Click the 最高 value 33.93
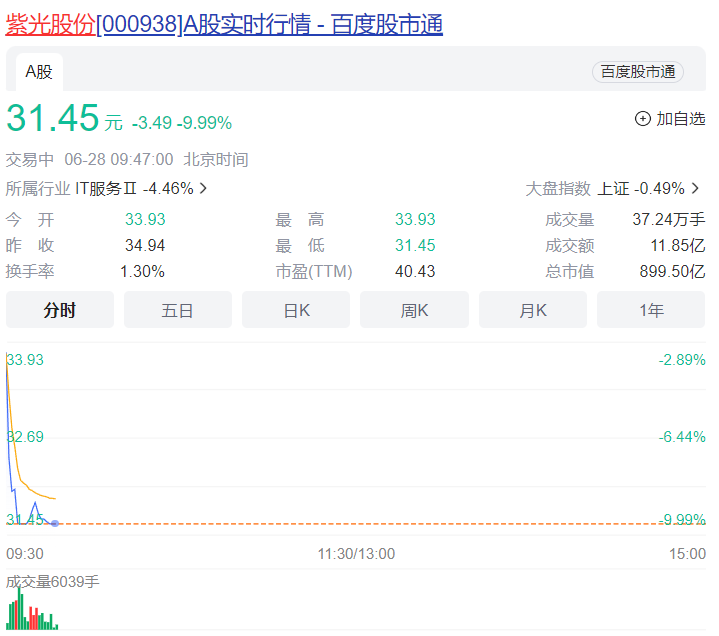Viewport: 719px width, 636px height. pyautogui.click(x=415, y=220)
